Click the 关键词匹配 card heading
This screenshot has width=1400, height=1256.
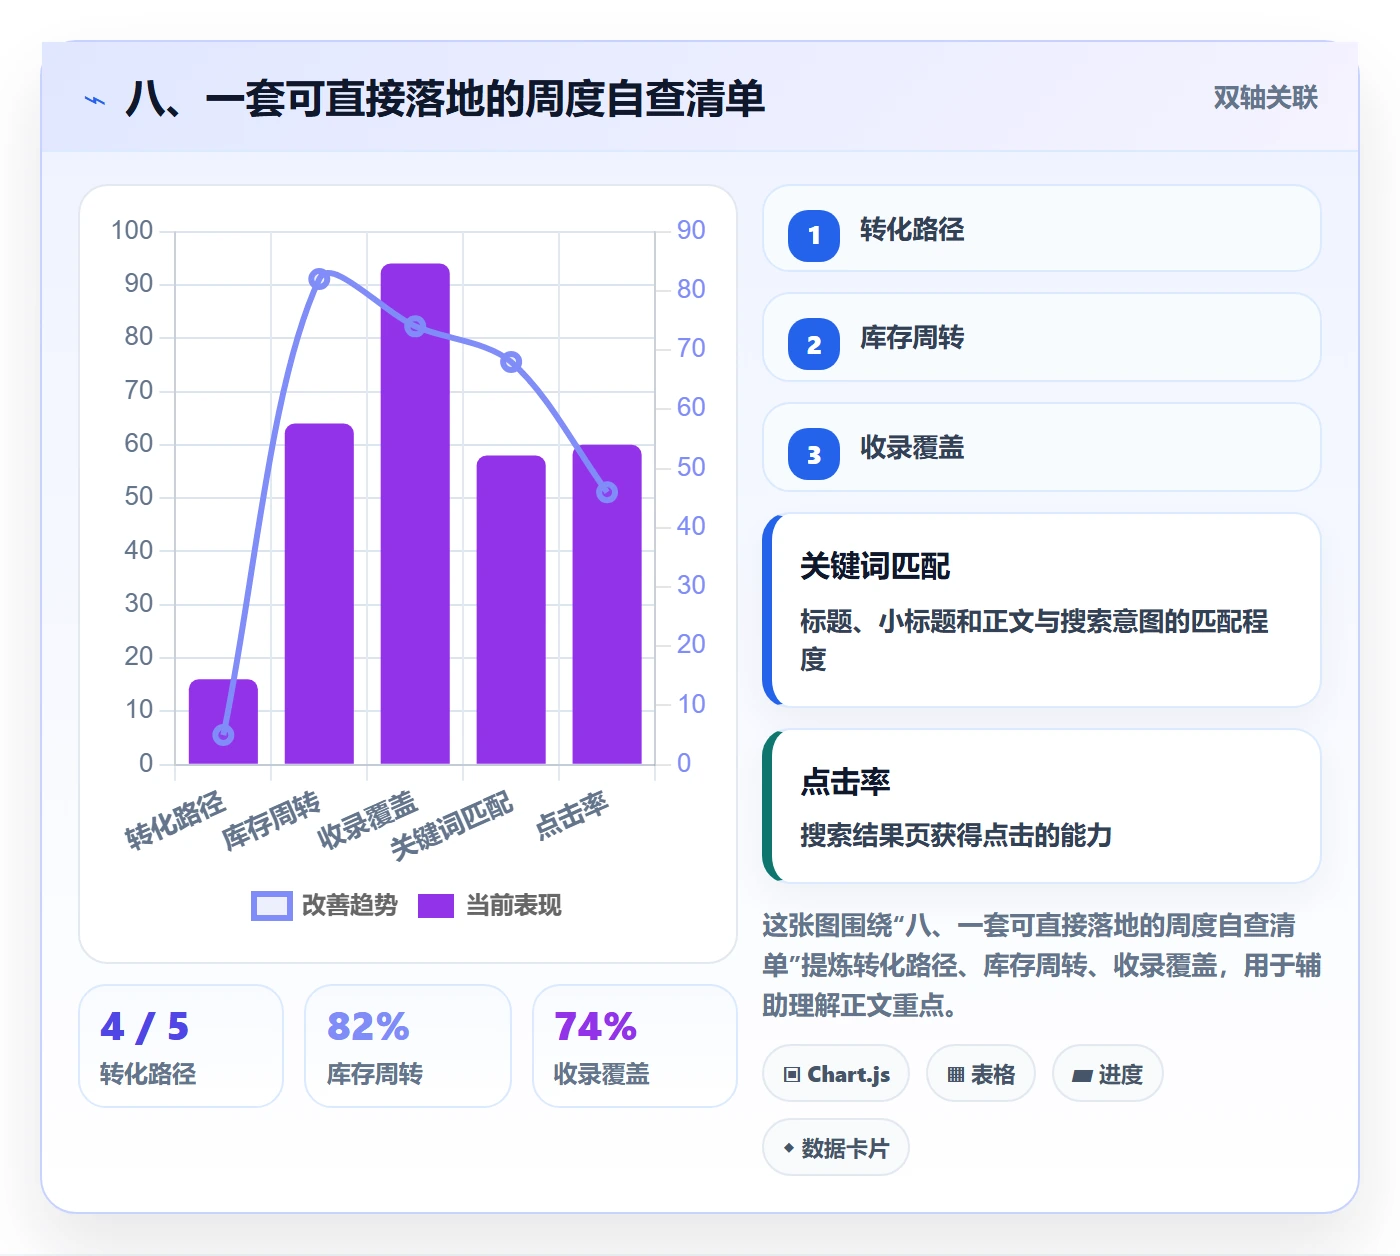875,567
